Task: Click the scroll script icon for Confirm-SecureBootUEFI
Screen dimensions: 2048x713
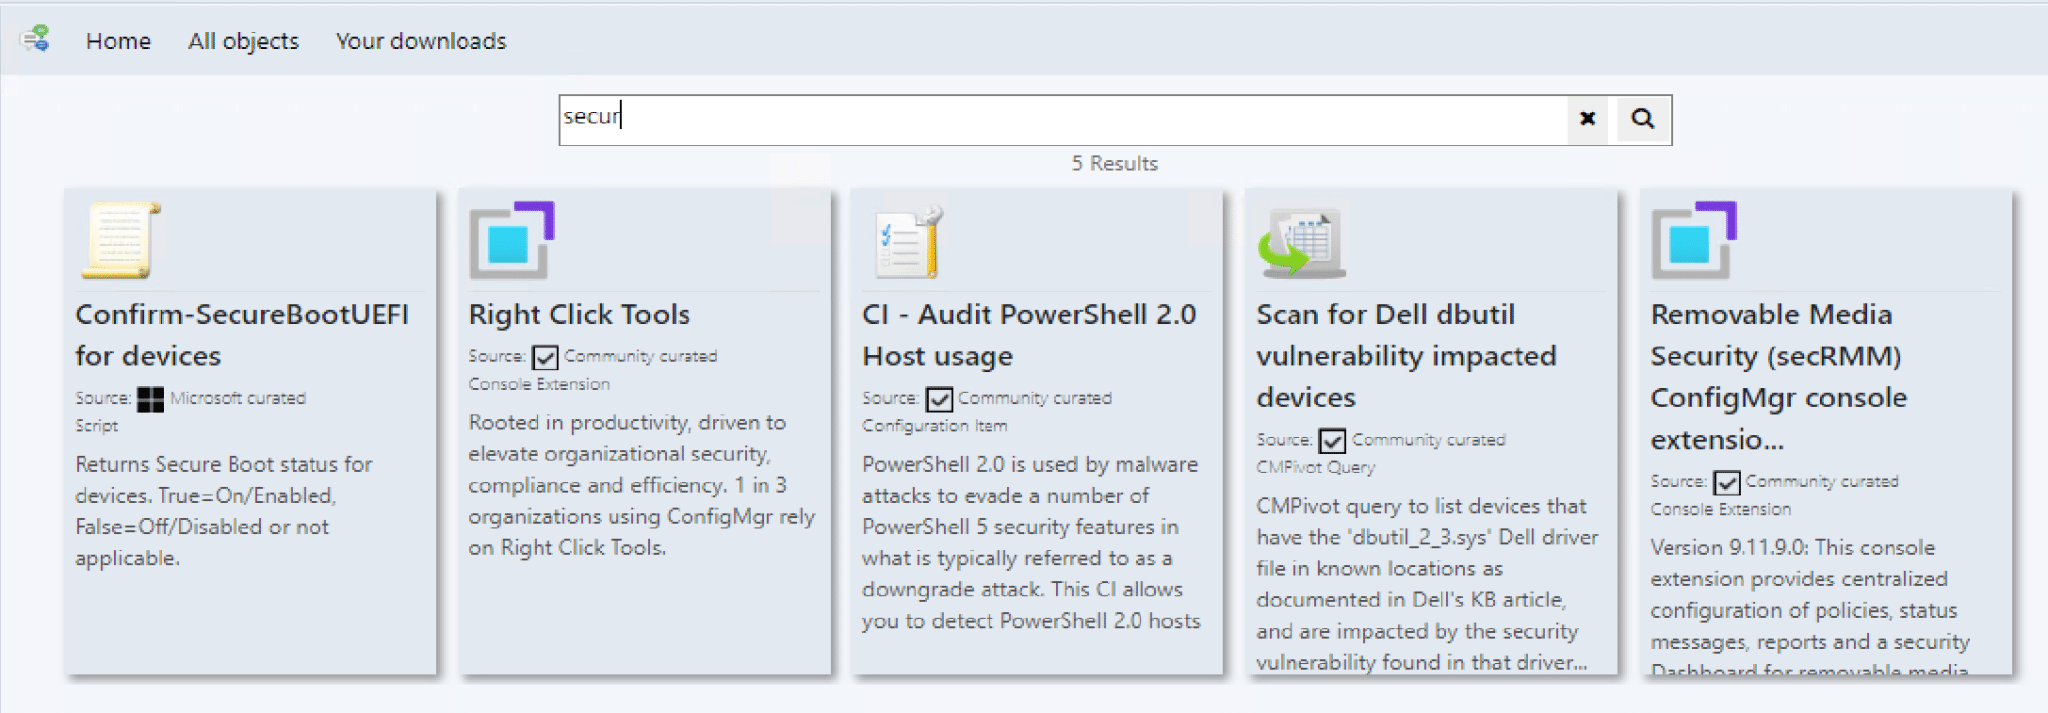Action: (120, 240)
